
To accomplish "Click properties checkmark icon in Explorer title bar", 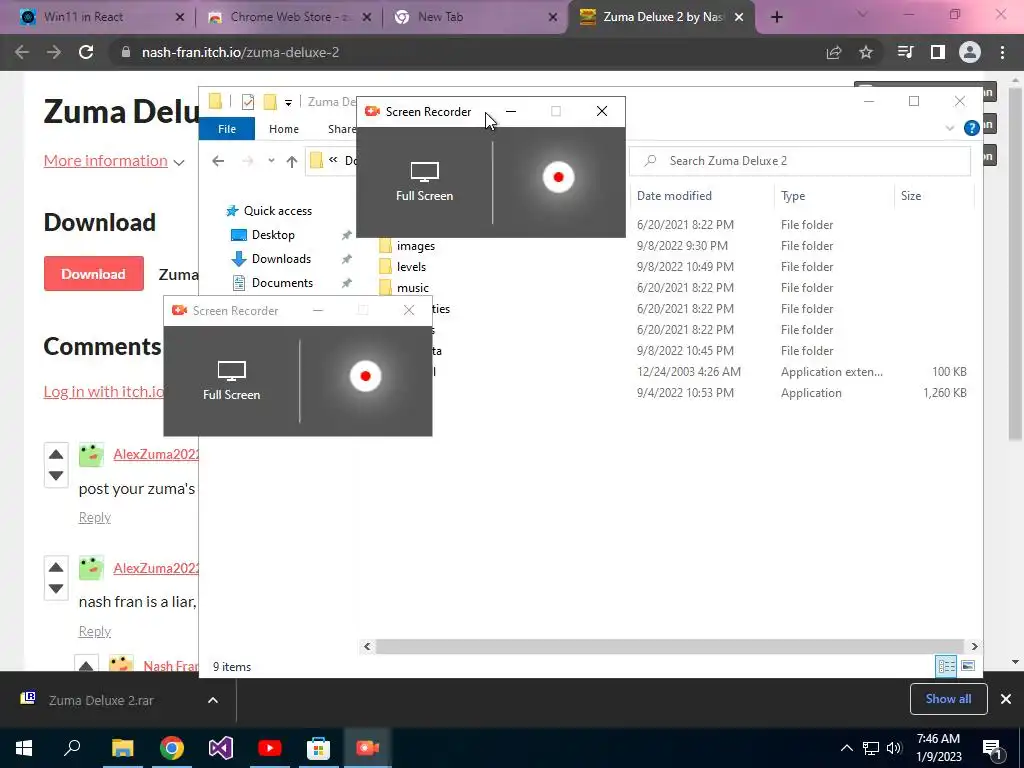I will pos(248,102).
